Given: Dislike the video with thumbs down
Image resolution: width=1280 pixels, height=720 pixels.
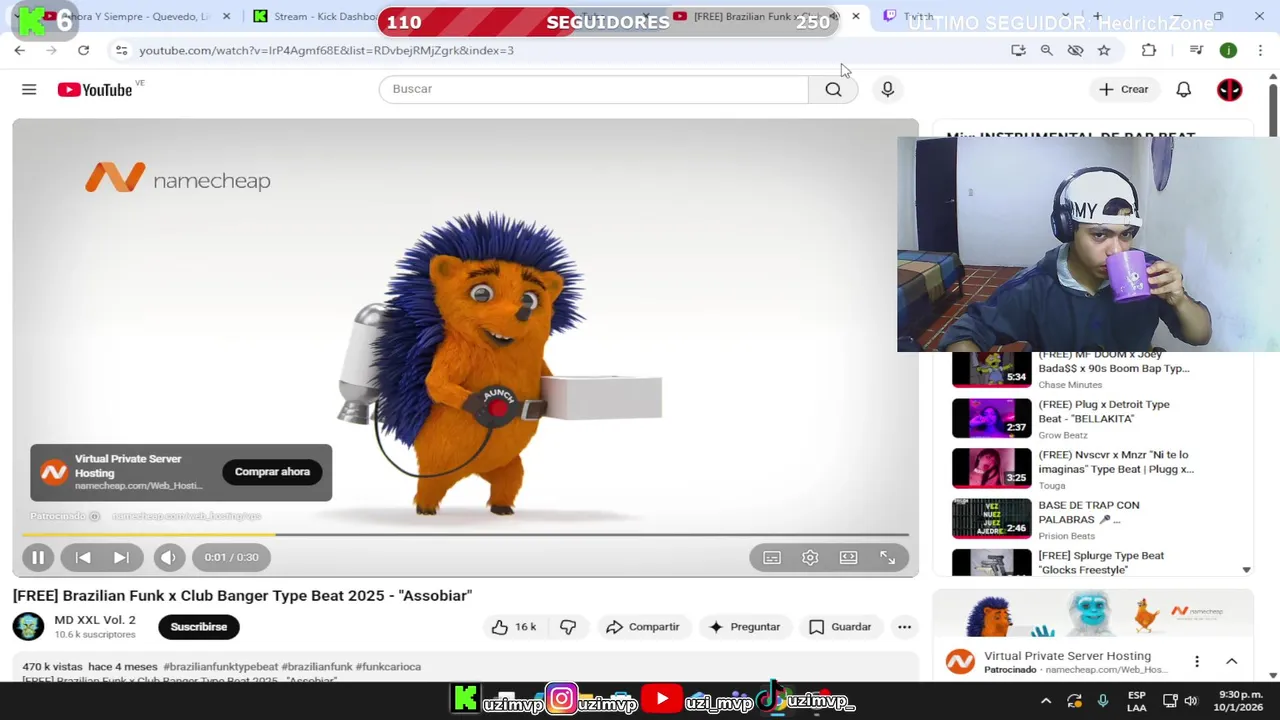Looking at the screenshot, I should coord(568,627).
